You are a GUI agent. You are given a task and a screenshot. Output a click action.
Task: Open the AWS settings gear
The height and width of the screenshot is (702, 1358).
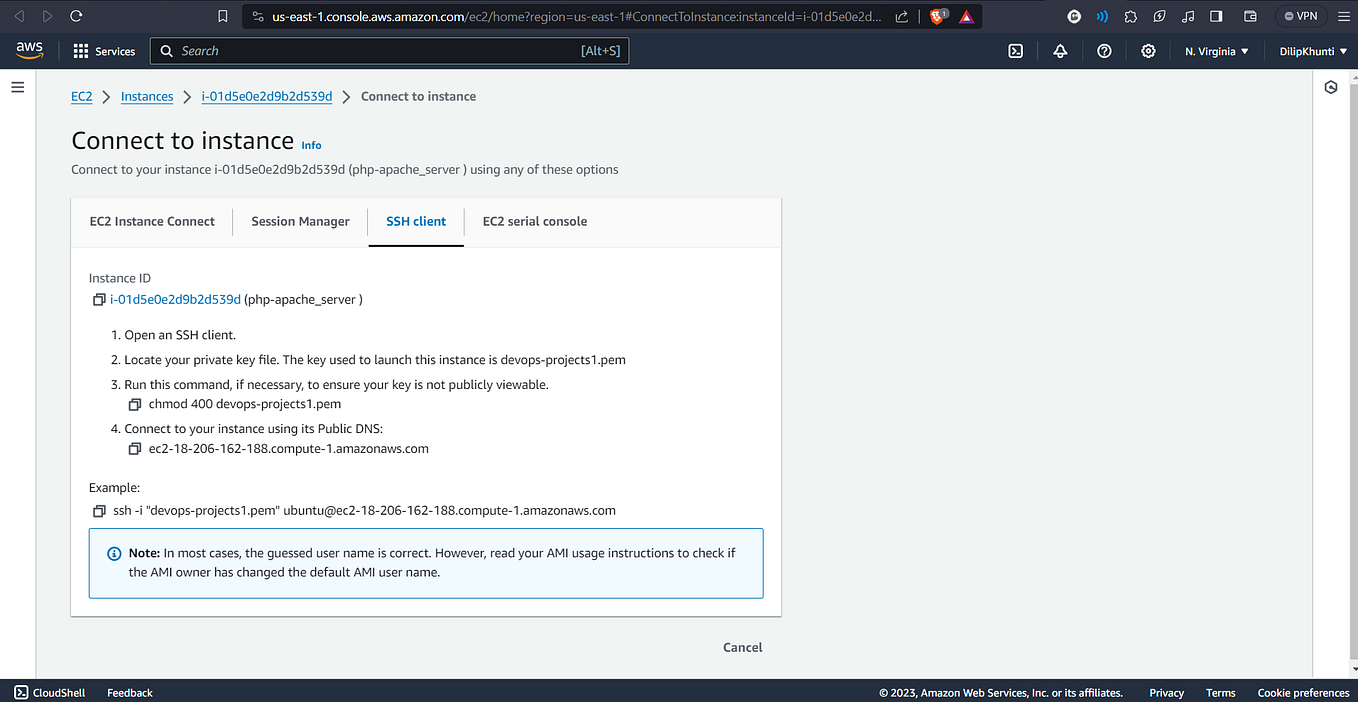(1148, 50)
